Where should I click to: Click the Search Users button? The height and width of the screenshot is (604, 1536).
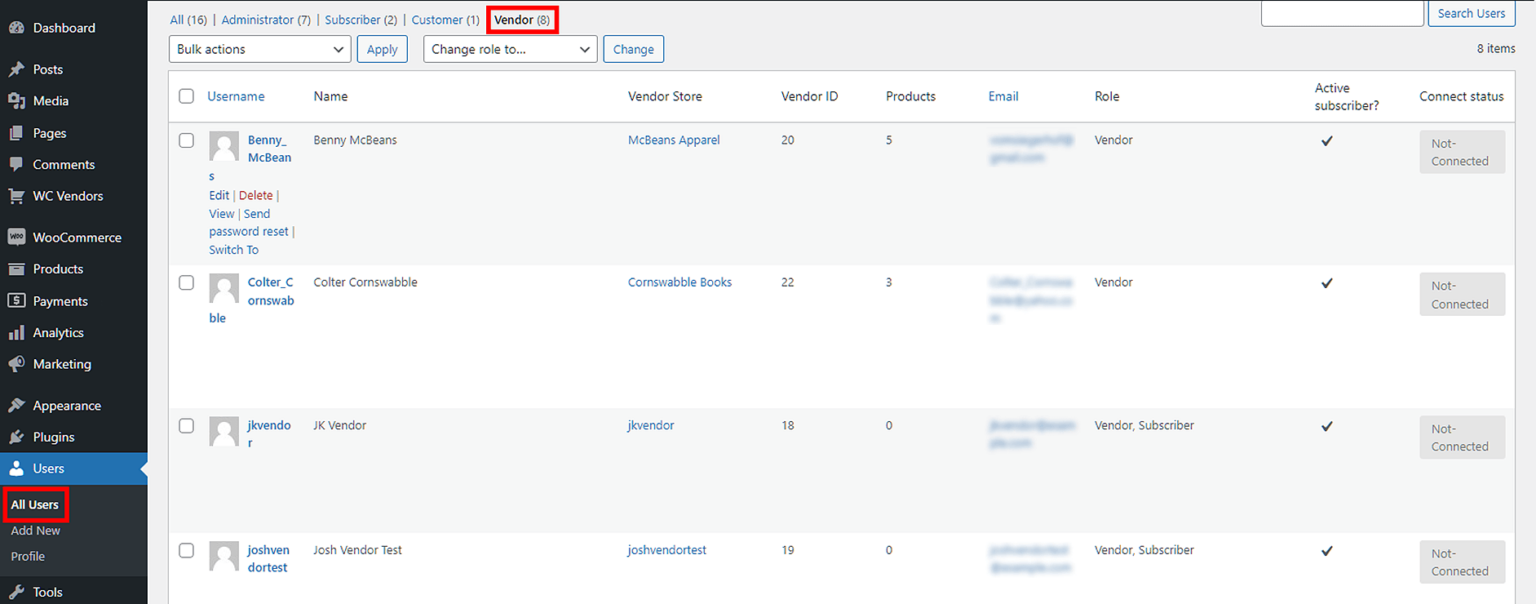[1471, 13]
